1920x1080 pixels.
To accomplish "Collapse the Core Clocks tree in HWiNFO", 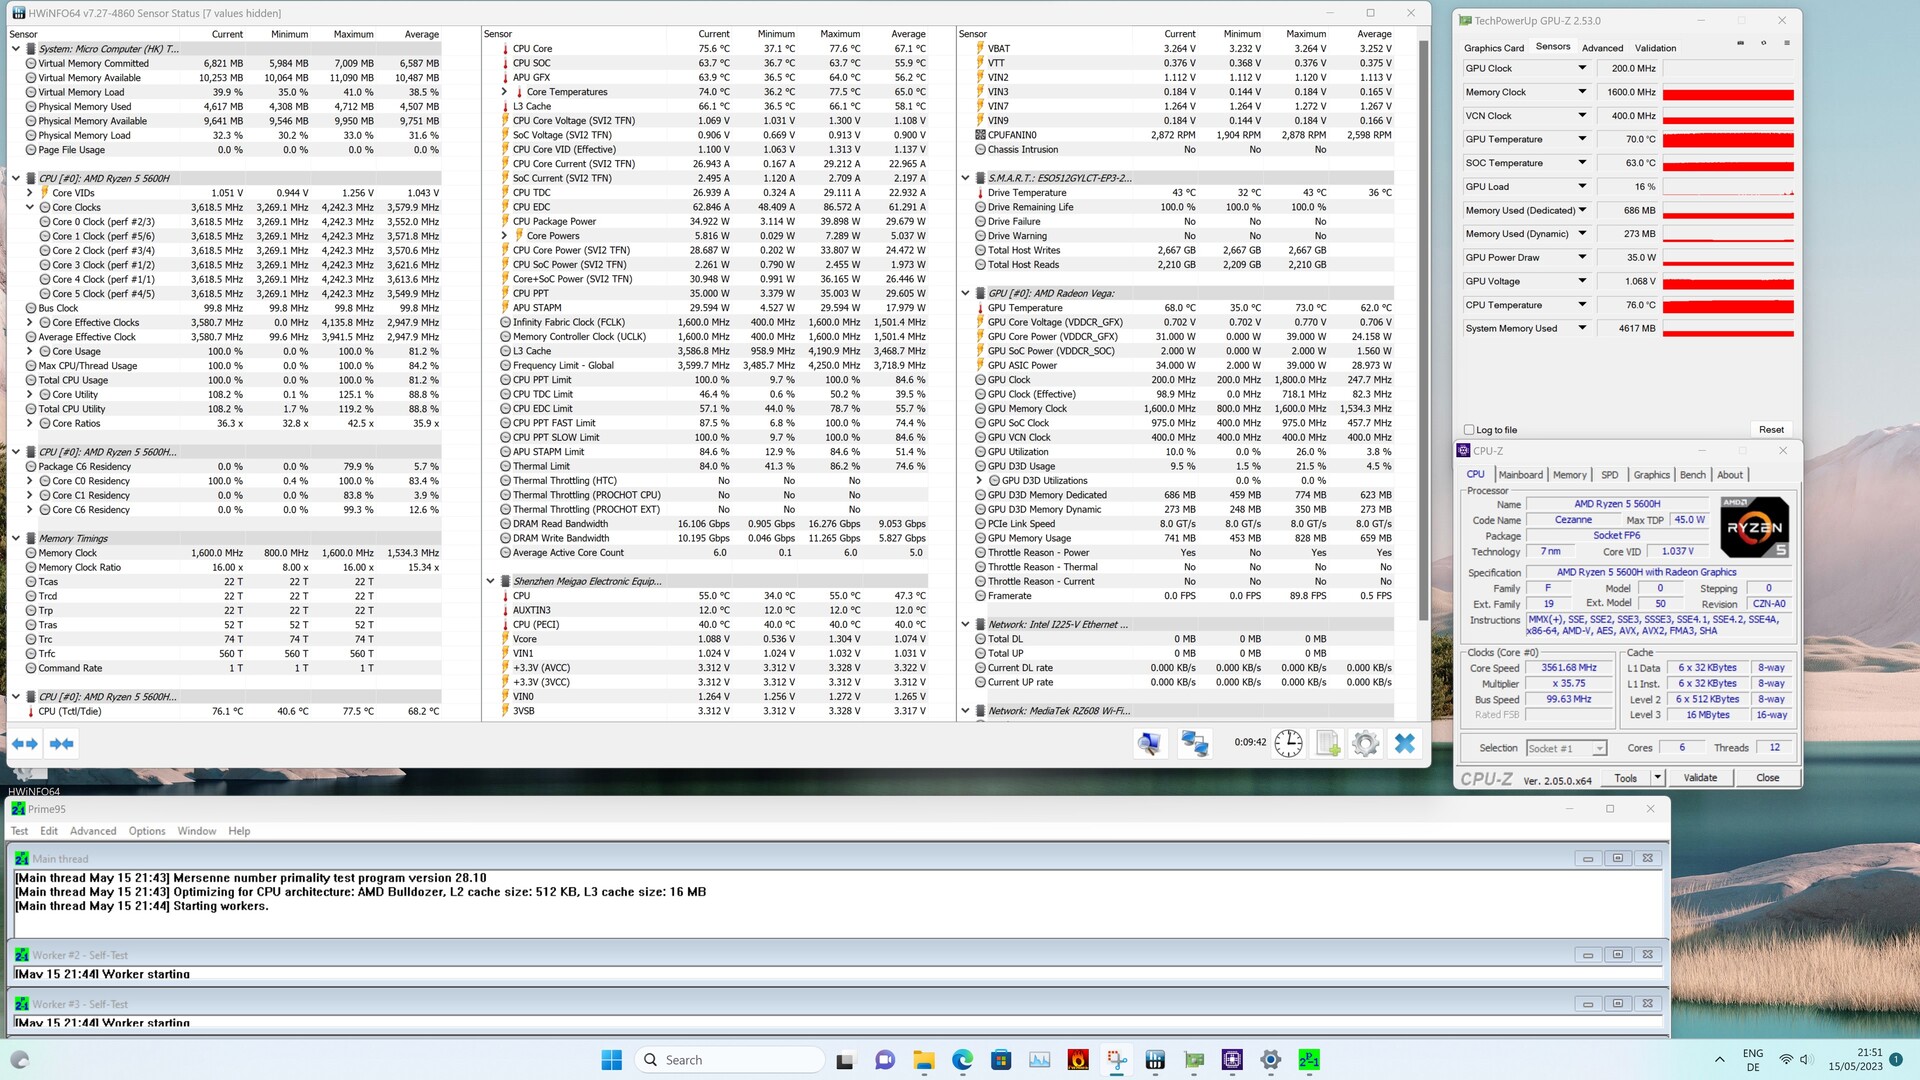I will click(x=30, y=207).
